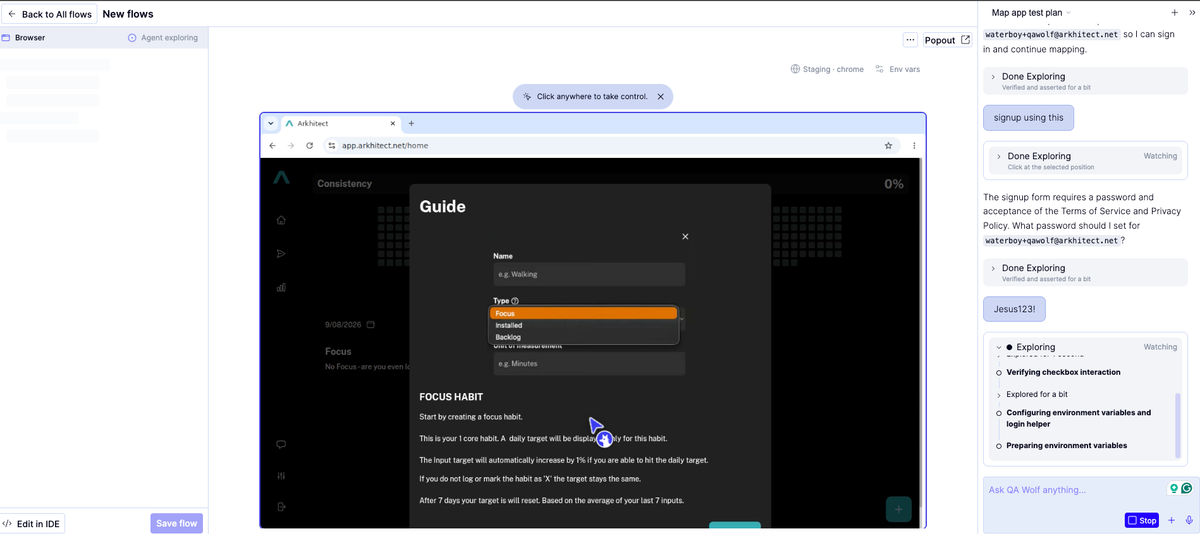Click the Grammarly icon in chat box

1187,489
